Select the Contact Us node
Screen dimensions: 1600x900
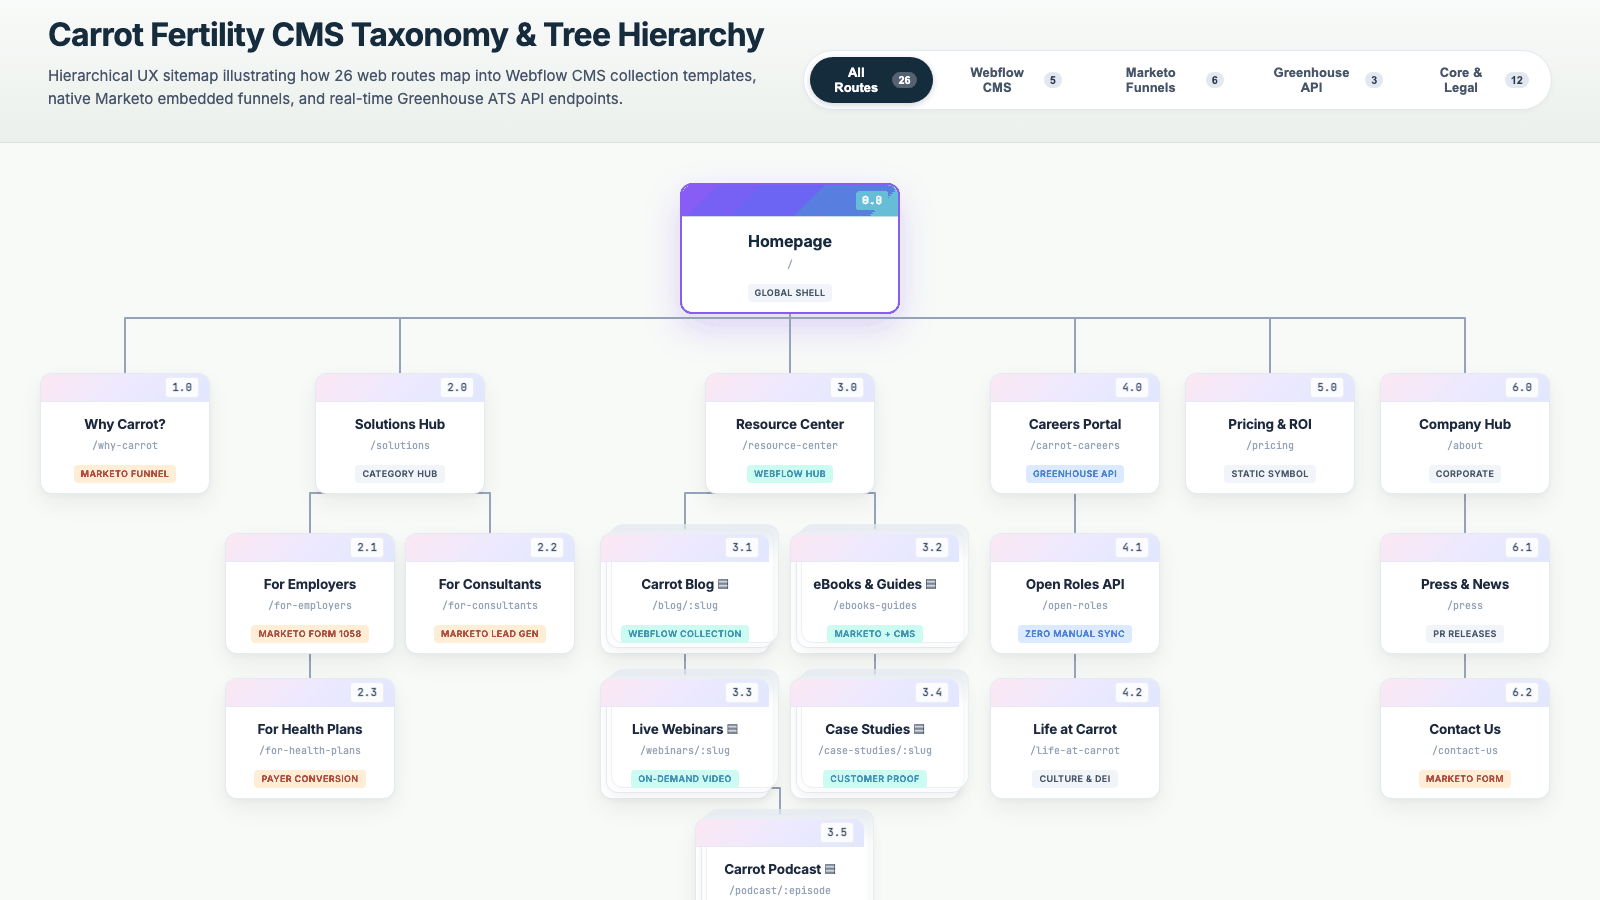[1465, 738]
